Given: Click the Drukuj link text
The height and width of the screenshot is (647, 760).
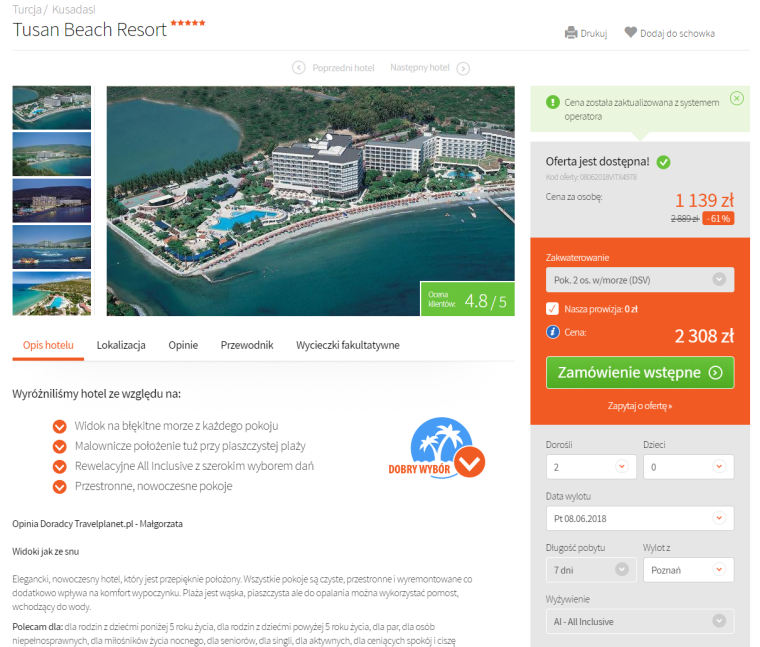Looking at the screenshot, I should [x=594, y=33].
